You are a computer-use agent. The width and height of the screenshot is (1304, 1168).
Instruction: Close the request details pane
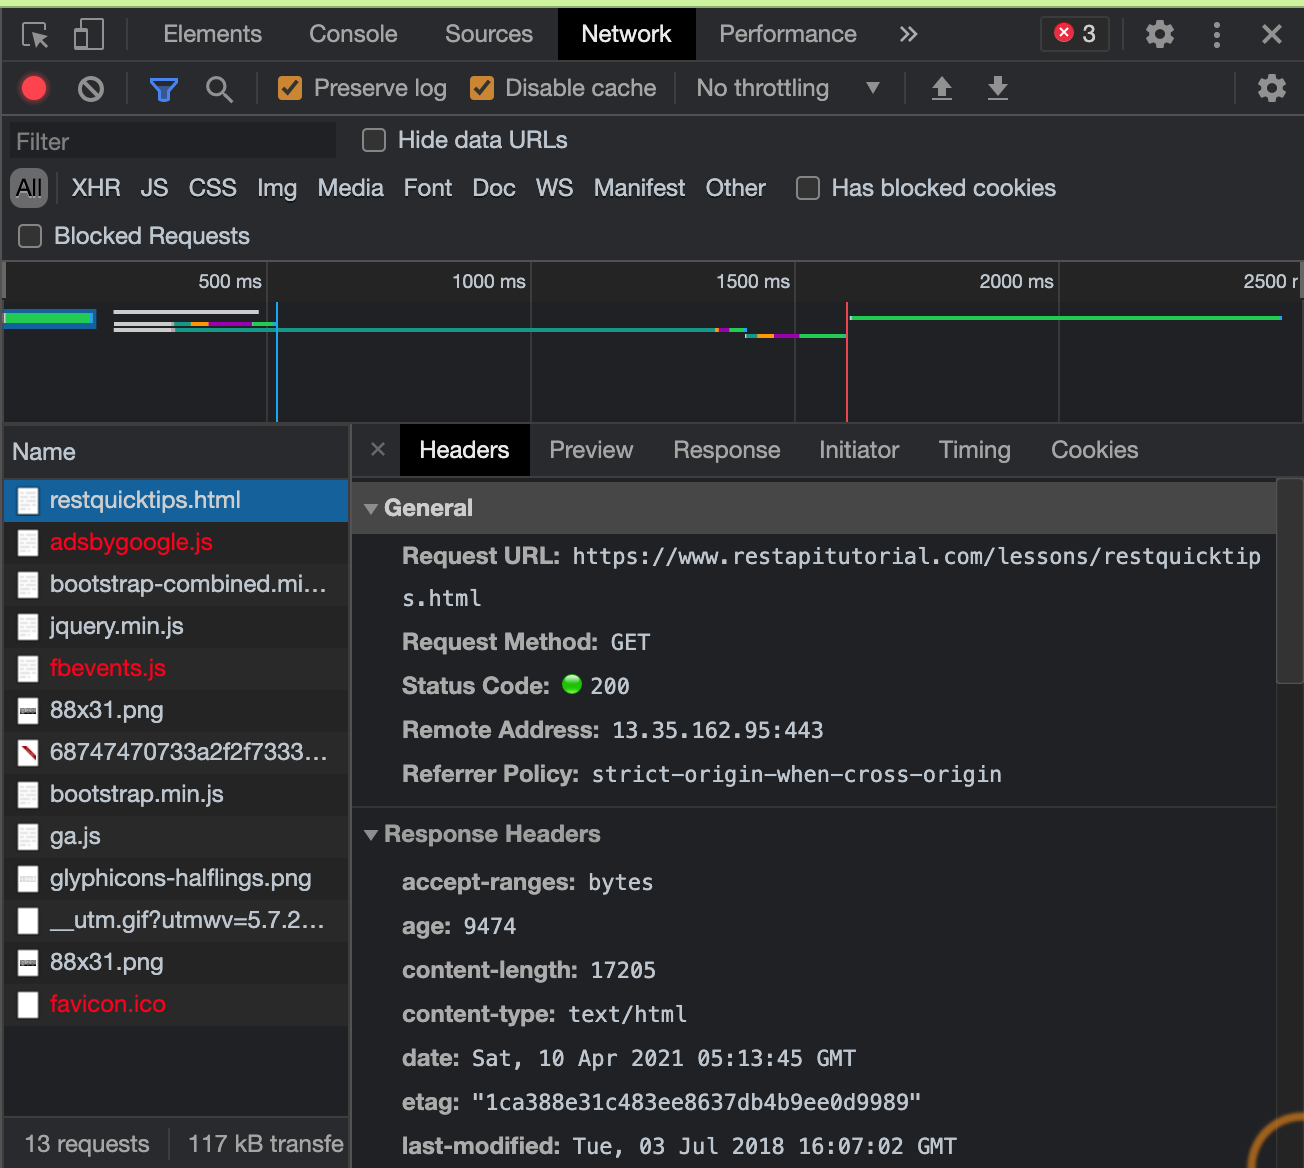[x=378, y=449]
